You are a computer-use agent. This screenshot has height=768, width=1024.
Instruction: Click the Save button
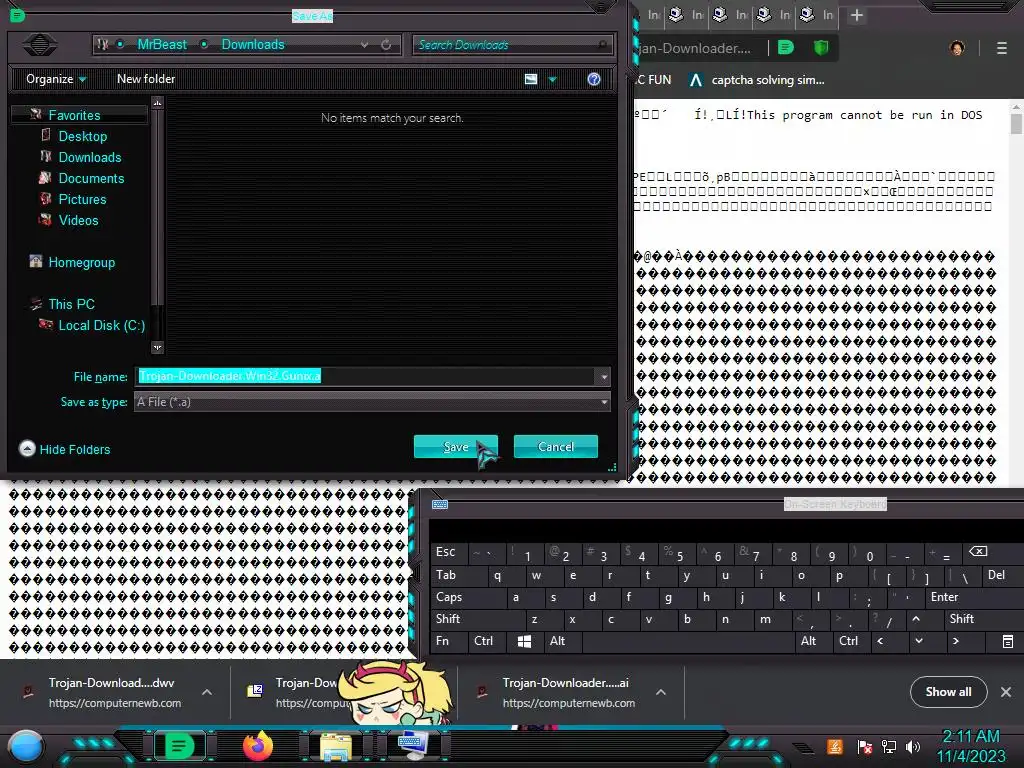pyautogui.click(x=456, y=447)
